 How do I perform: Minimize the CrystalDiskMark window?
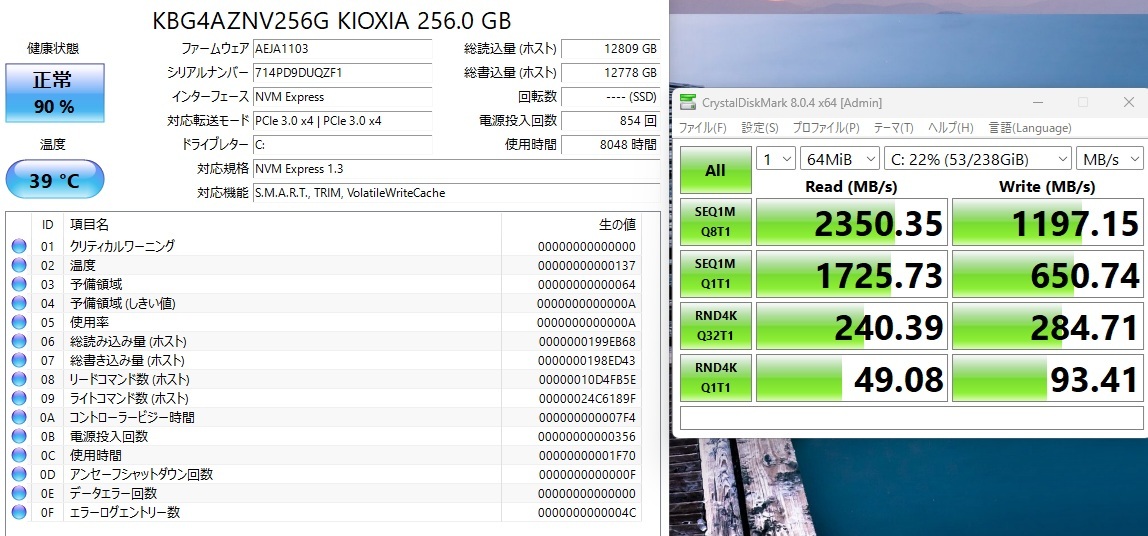1037,103
